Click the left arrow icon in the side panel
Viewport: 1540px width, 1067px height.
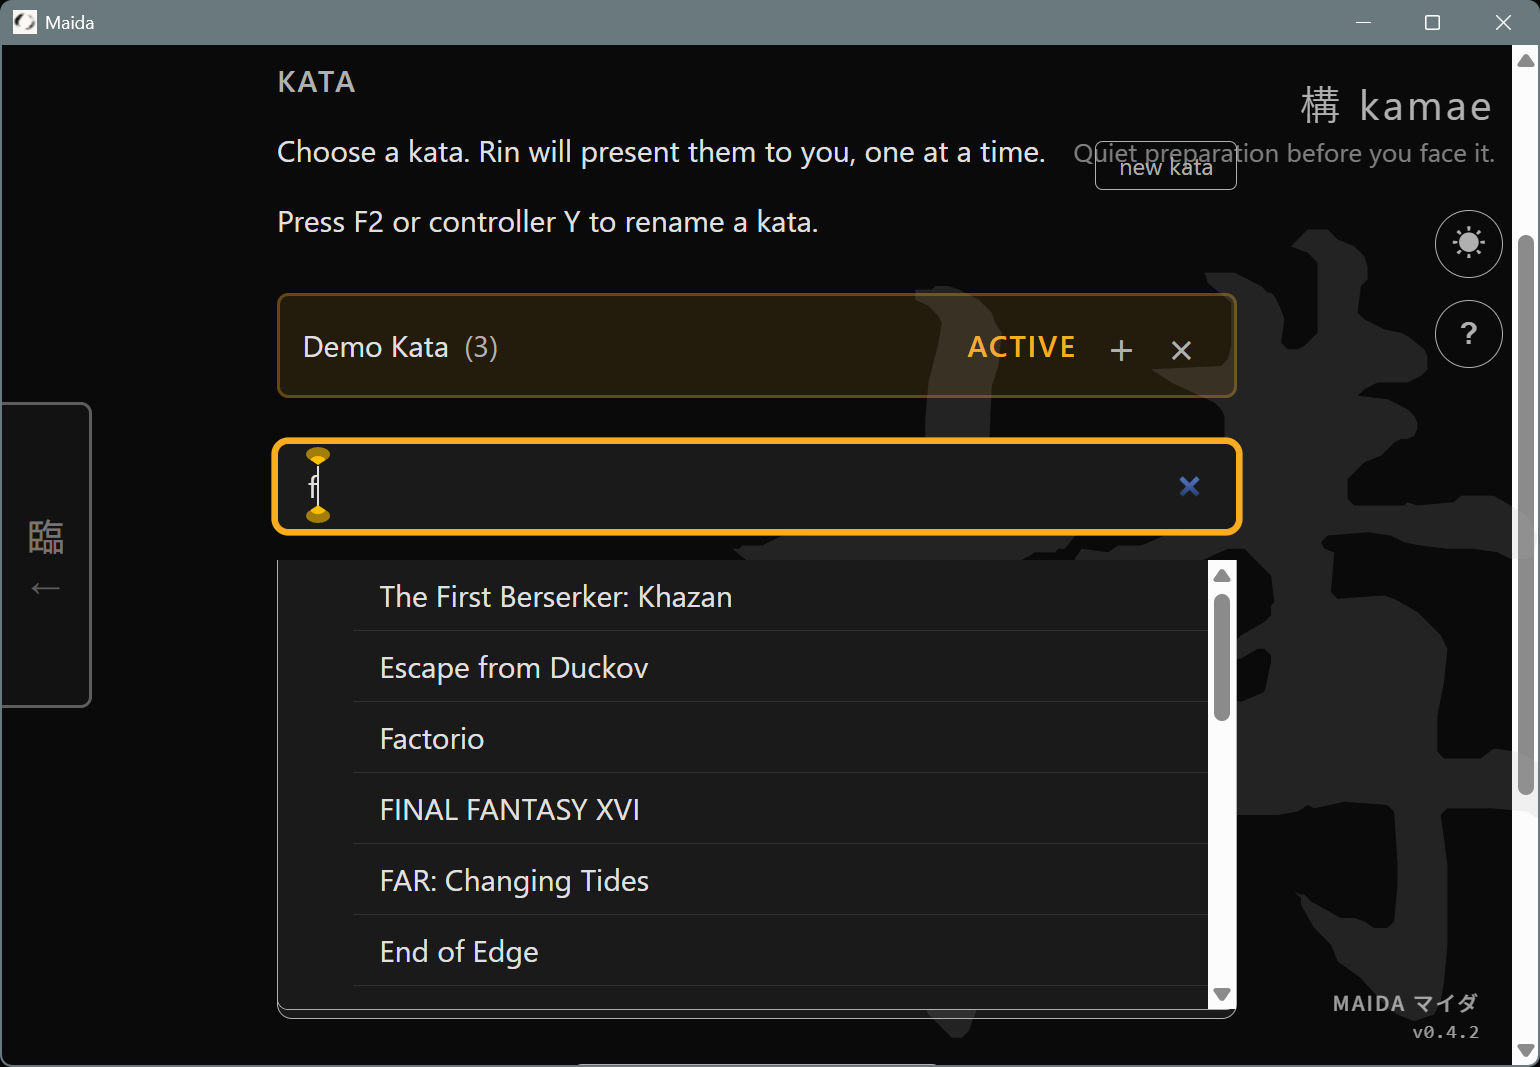tap(45, 588)
